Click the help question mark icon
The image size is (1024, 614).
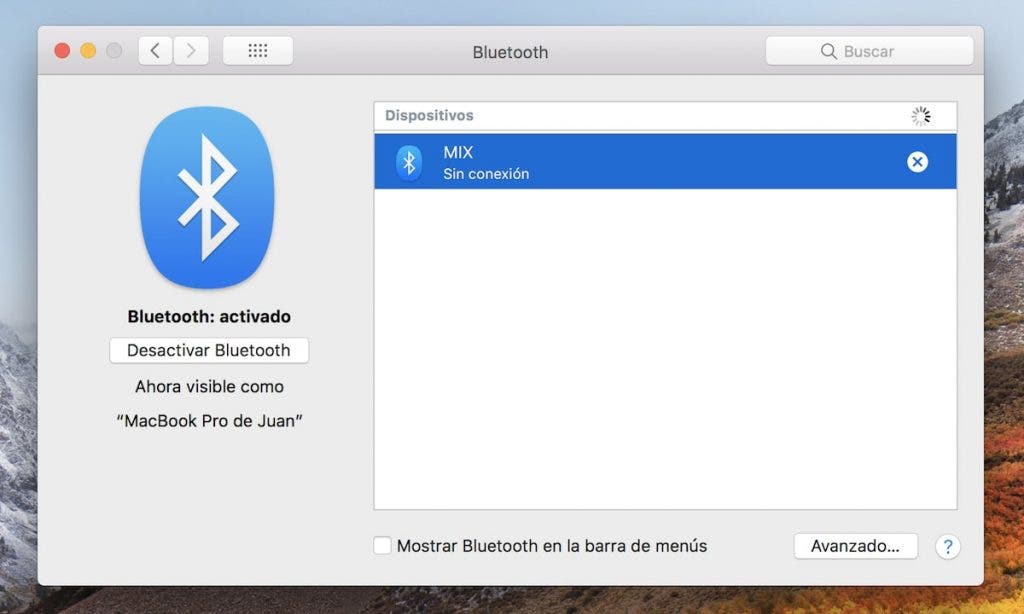point(947,546)
